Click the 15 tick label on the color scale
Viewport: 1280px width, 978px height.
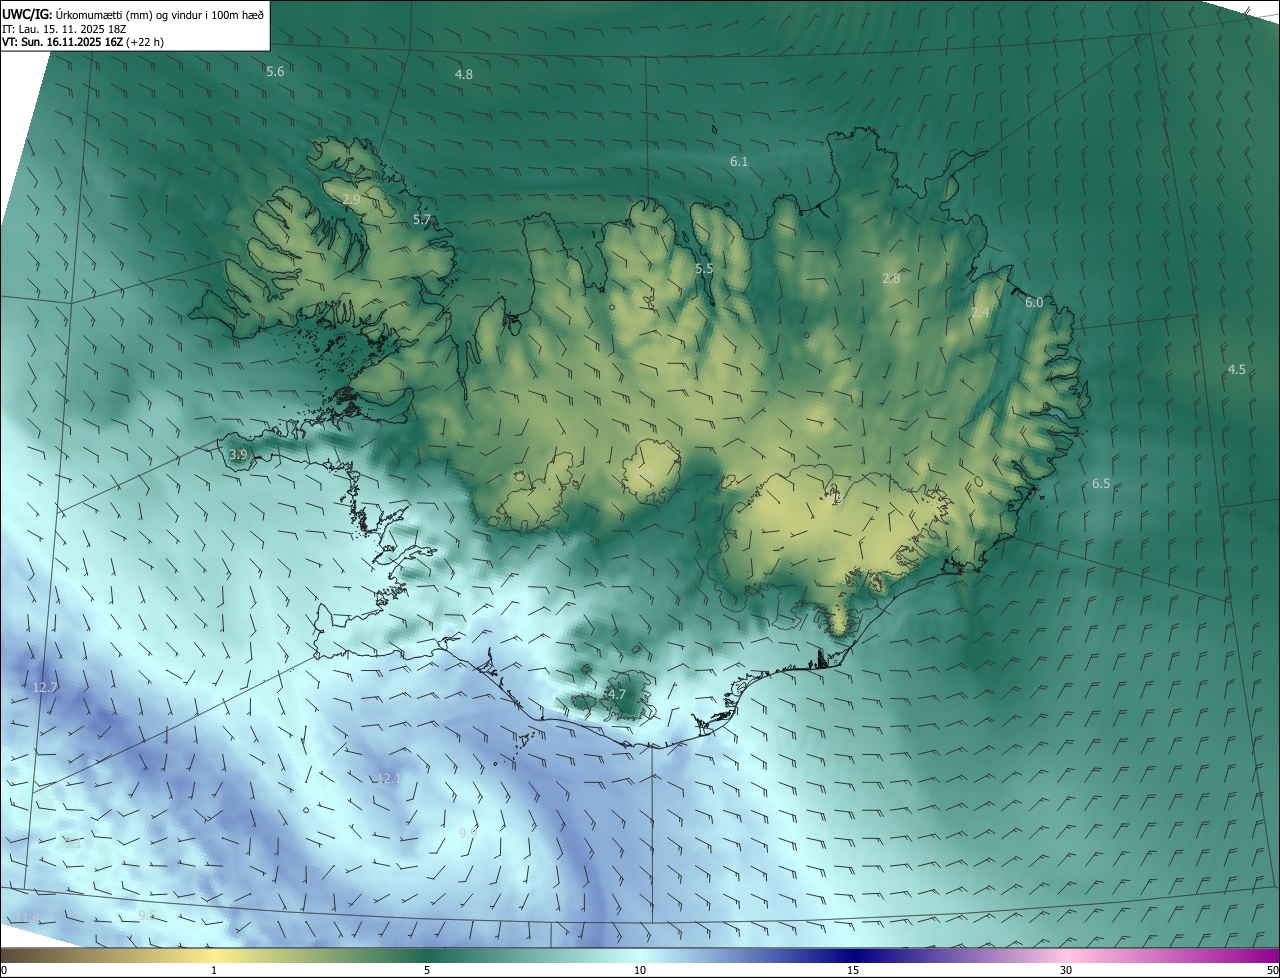tap(853, 970)
